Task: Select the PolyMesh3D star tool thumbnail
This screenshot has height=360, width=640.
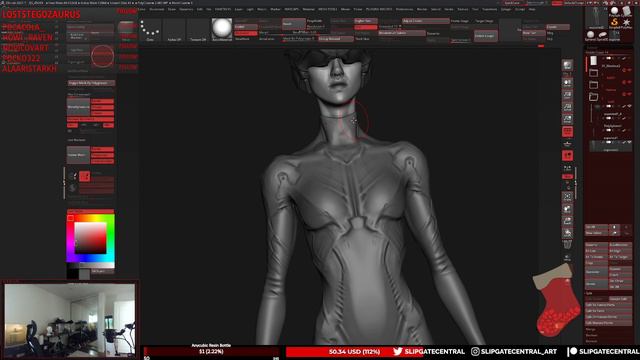Action: [x=626, y=22]
